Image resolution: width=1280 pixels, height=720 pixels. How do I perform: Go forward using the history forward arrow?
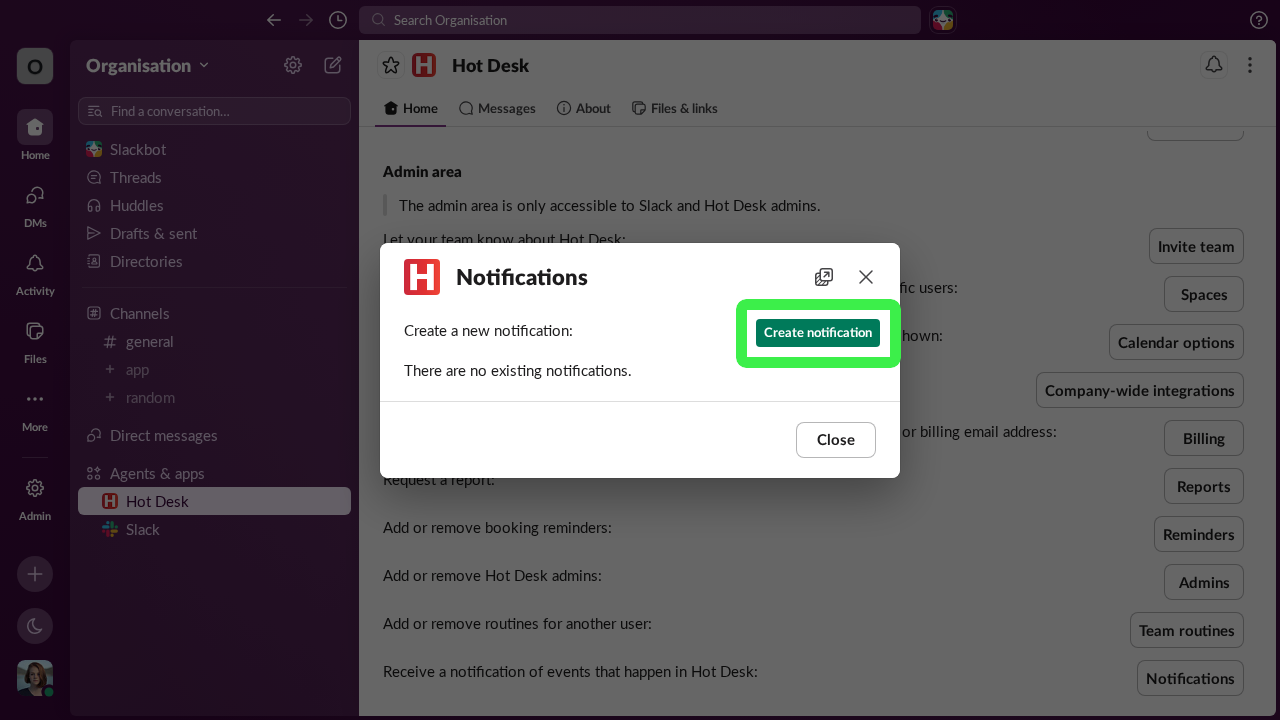pyautogui.click(x=306, y=20)
